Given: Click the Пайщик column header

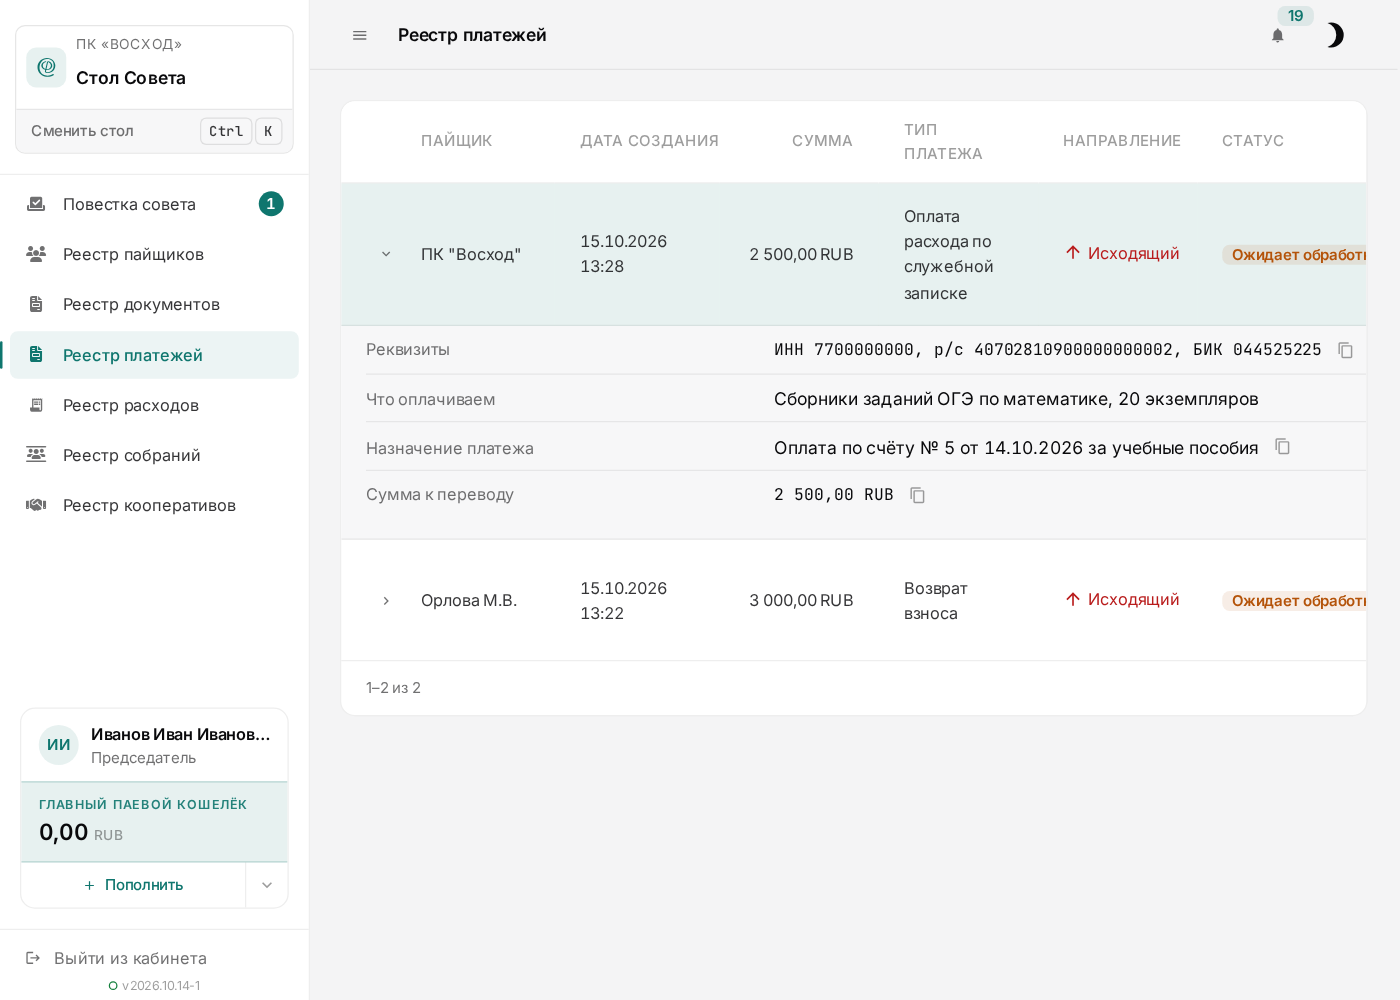Looking at the screenshot, I should coord(457,141).
